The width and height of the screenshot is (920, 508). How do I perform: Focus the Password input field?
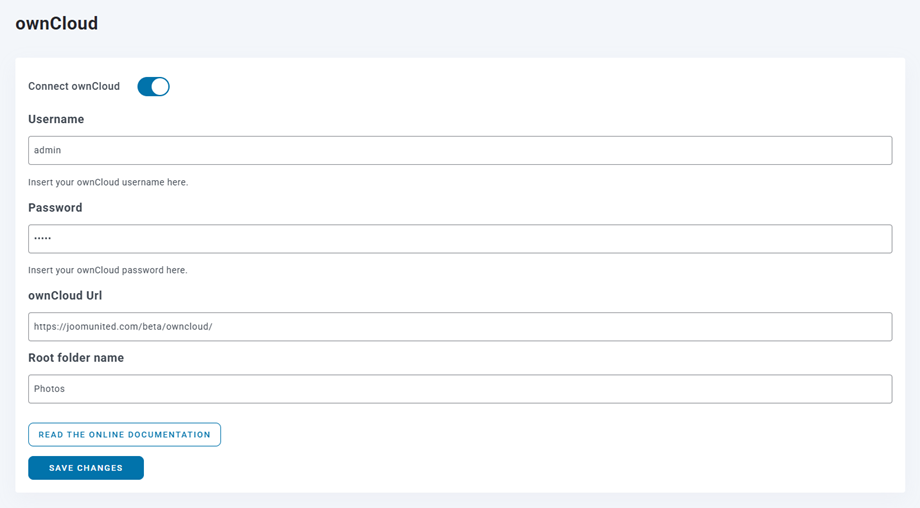coord(460,239)
